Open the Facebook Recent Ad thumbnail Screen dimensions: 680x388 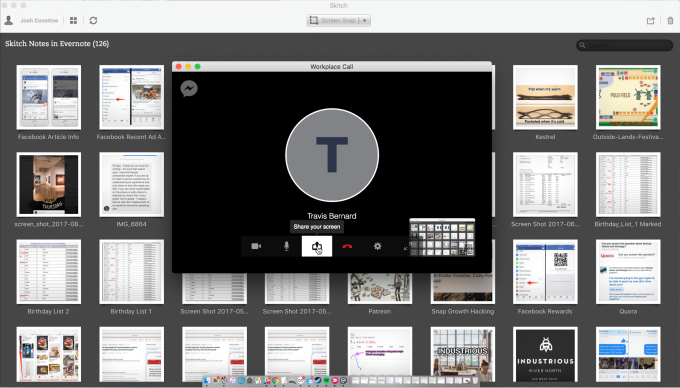(131, 97)
